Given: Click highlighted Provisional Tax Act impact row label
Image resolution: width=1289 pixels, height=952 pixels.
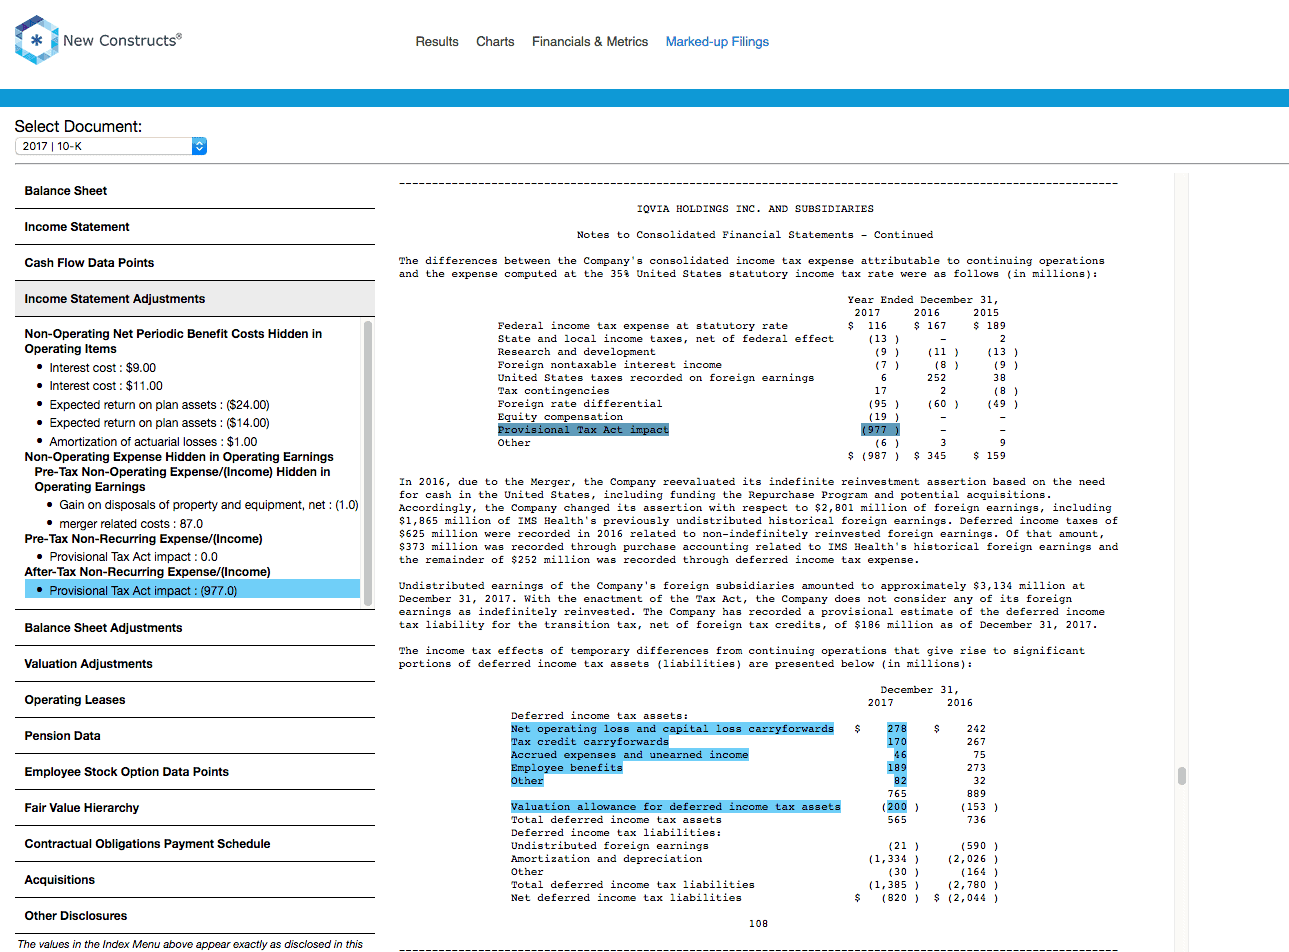Looking at the screenshot, I should 583,430.
